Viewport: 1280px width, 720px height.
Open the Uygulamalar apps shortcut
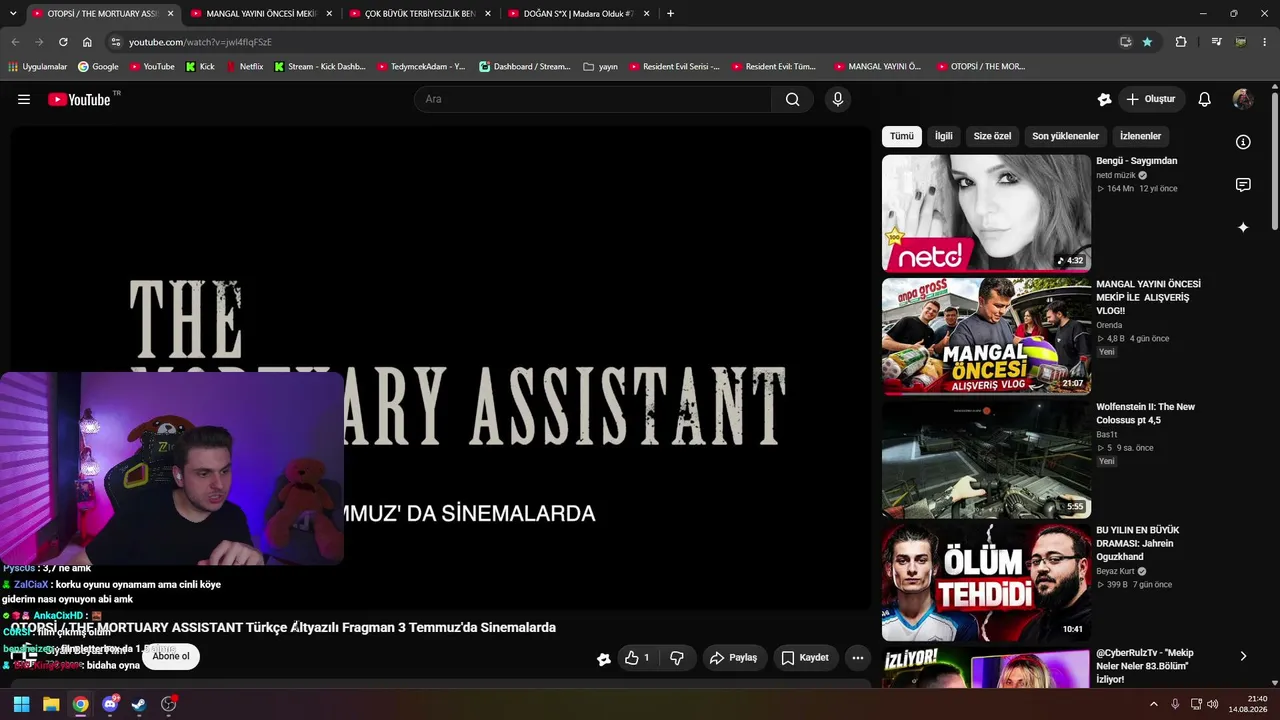pos(38,66)
